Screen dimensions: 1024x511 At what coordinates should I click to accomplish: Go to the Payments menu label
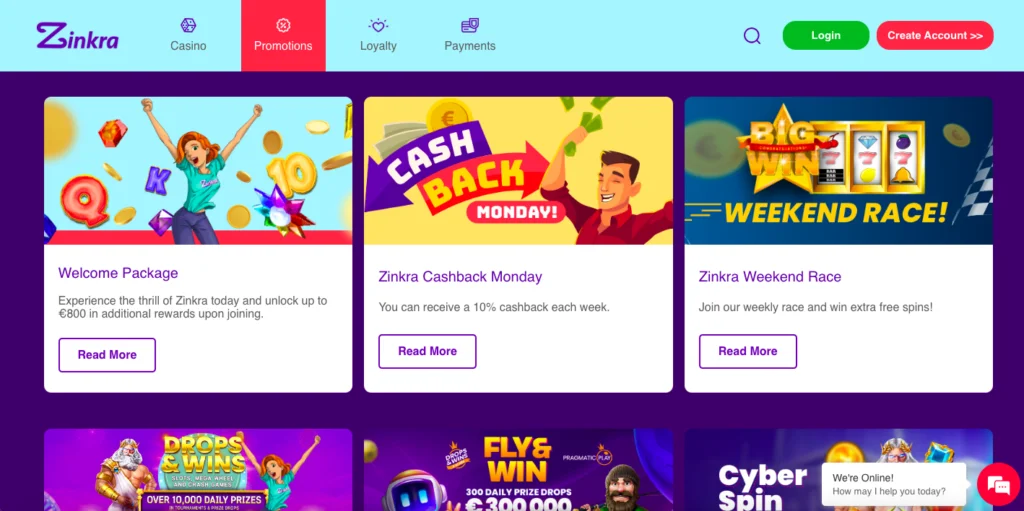[x=470, y=46]
